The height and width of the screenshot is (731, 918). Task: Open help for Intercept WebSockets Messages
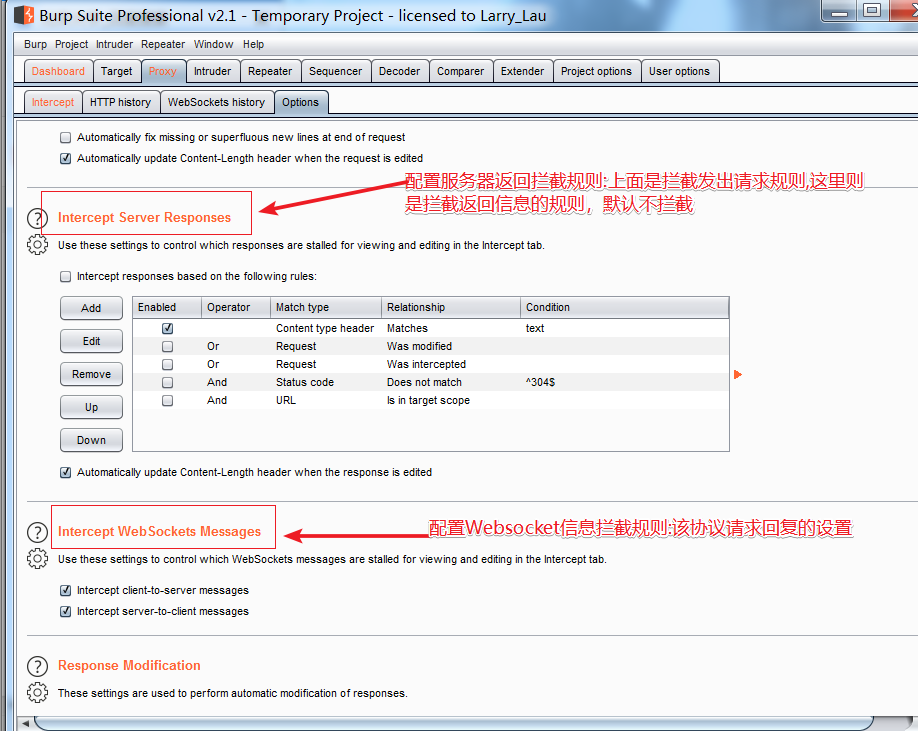(37, 533)
